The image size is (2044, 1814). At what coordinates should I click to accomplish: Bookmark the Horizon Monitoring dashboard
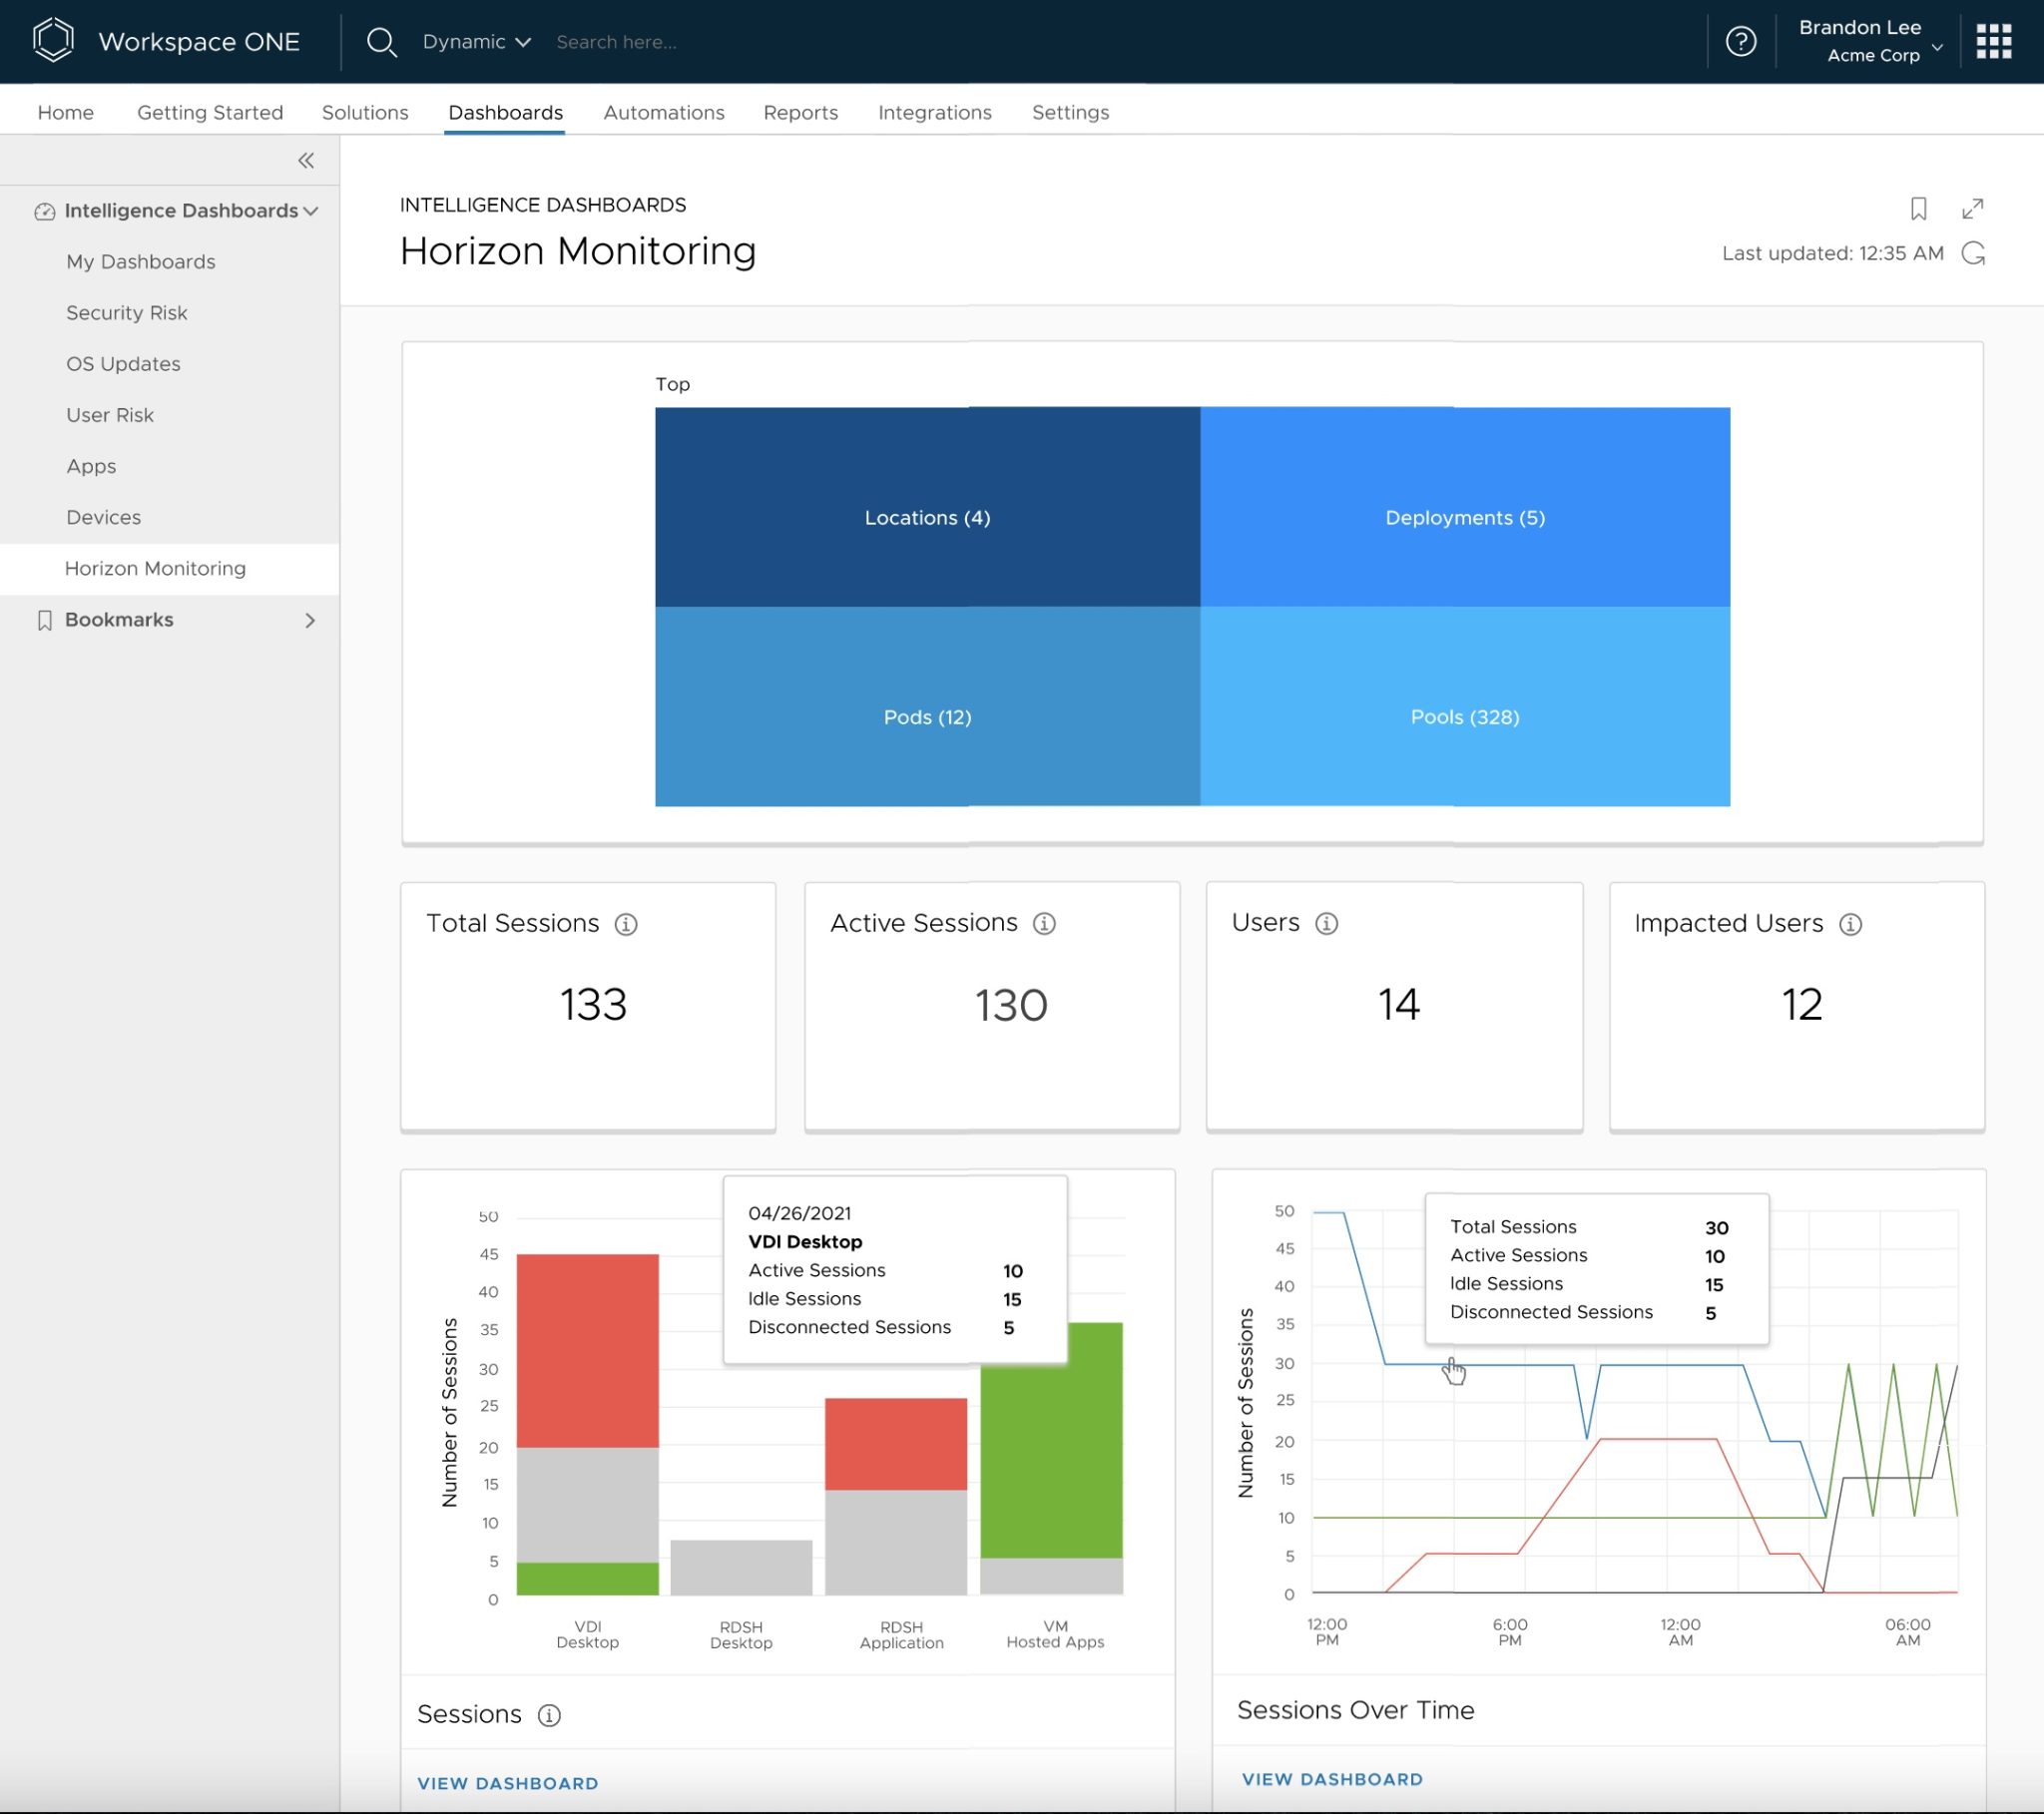tap(1919, 209)
